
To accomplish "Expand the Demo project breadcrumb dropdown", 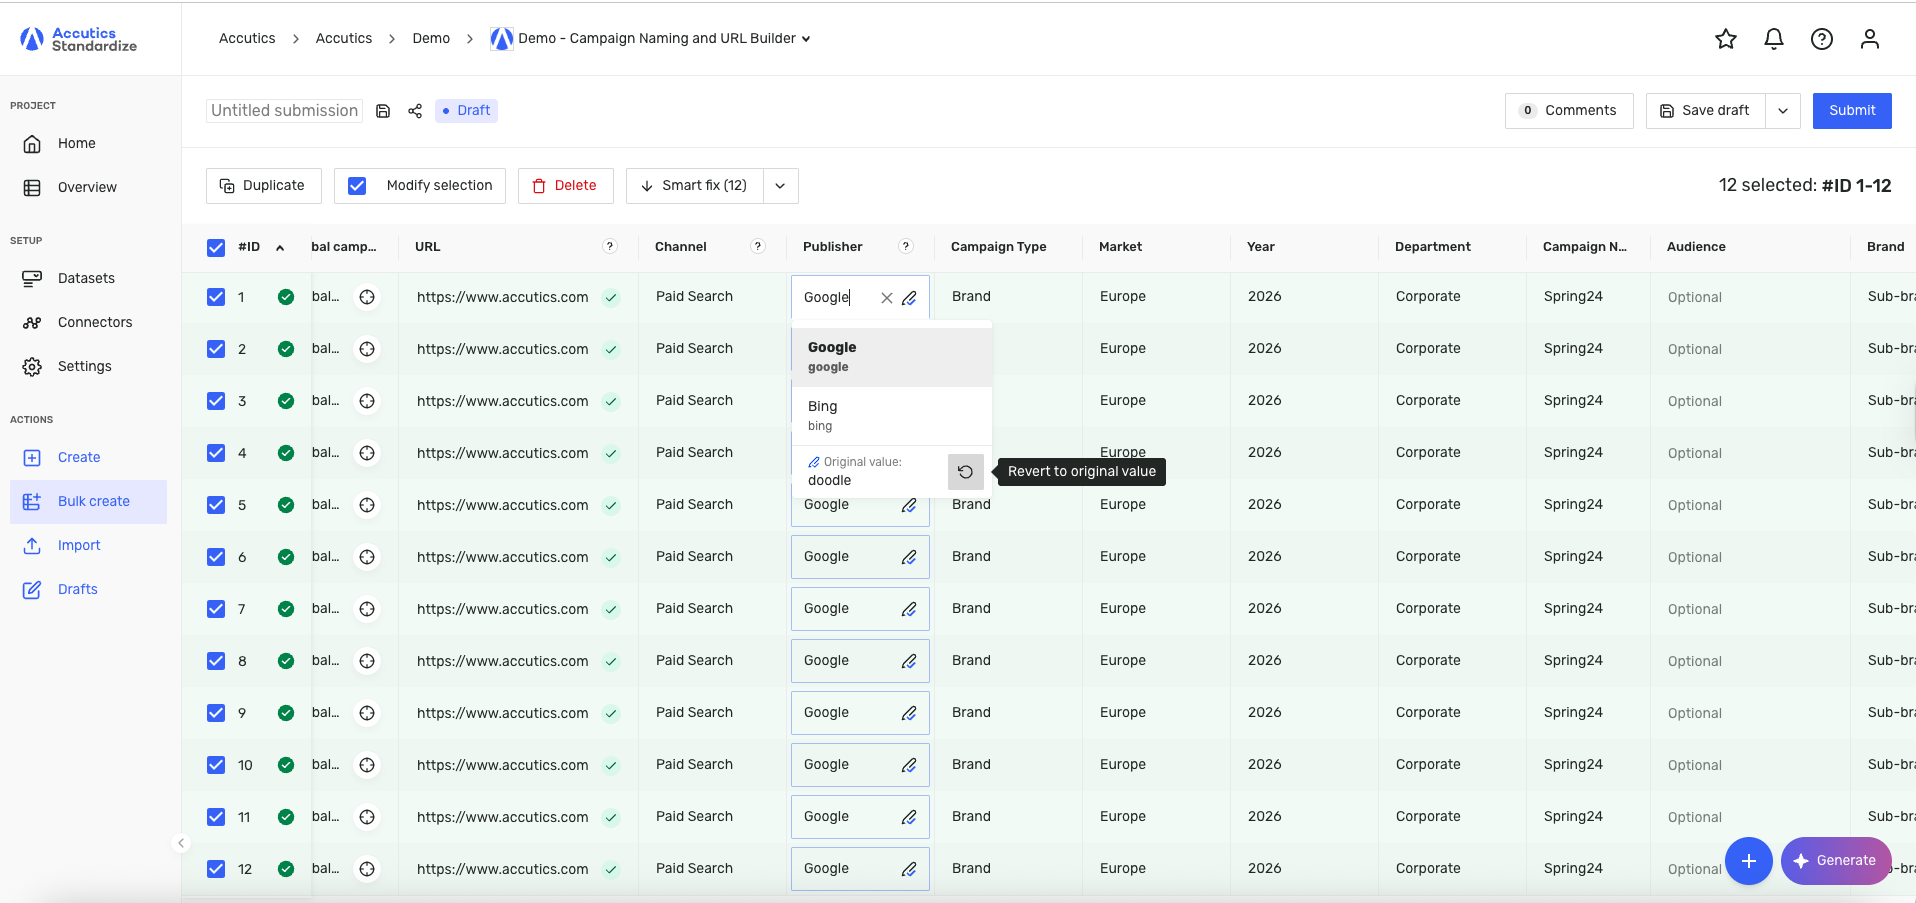I will 806,39.
